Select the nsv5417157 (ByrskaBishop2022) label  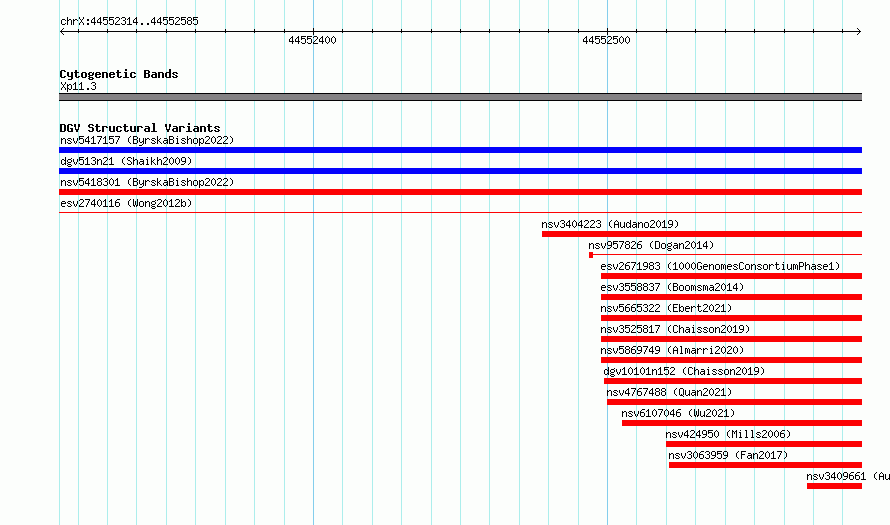pyautogui.click(x=147, y=140)
